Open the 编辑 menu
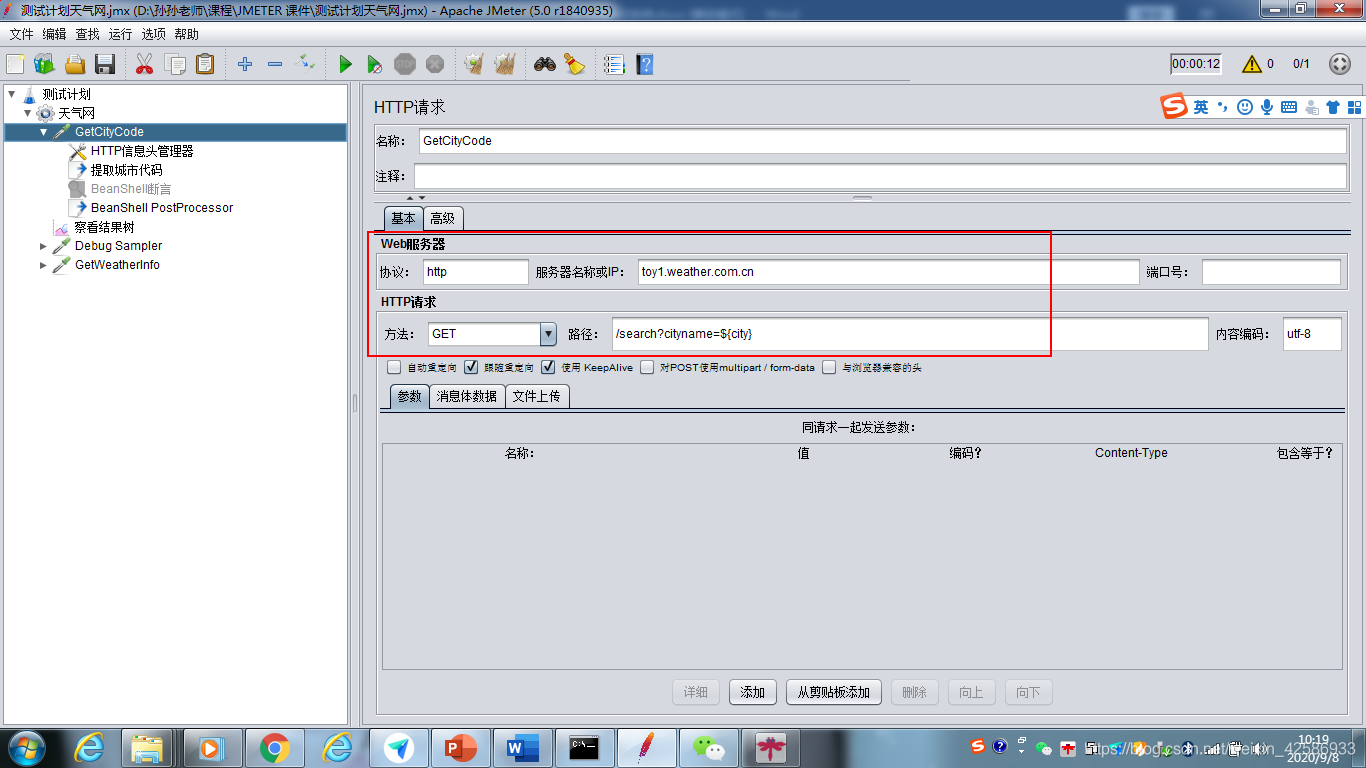Viewport: 1366px width, 768px height. tap(54, 34)
